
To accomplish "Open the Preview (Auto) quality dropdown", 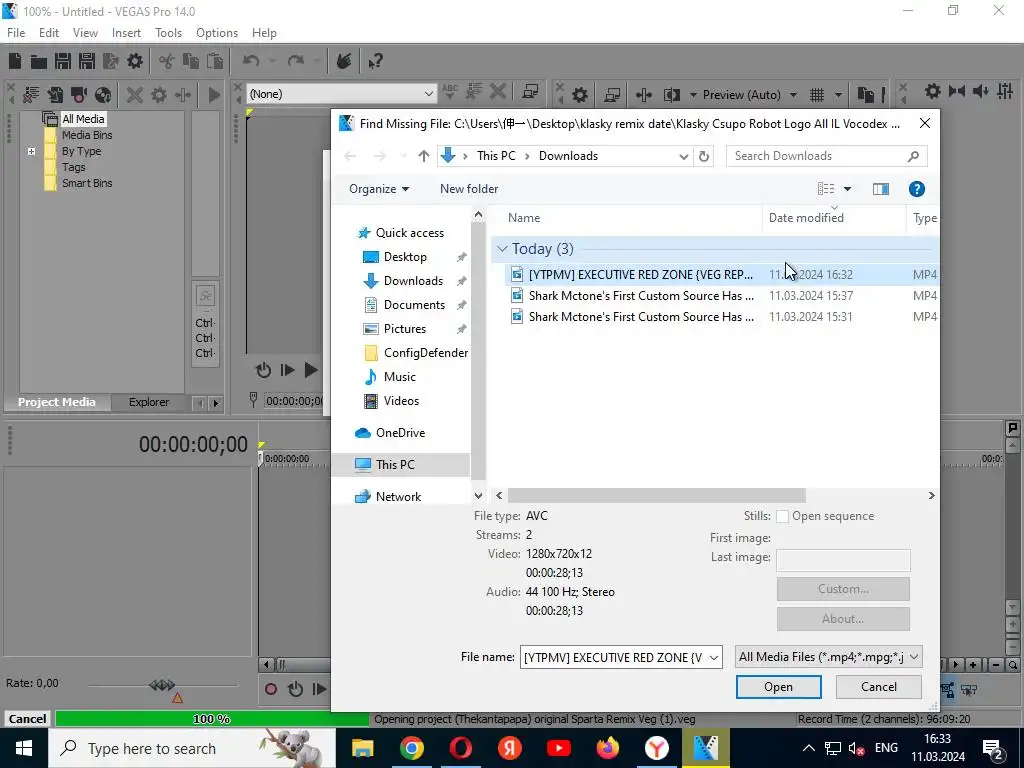I will tap(793, 95).
